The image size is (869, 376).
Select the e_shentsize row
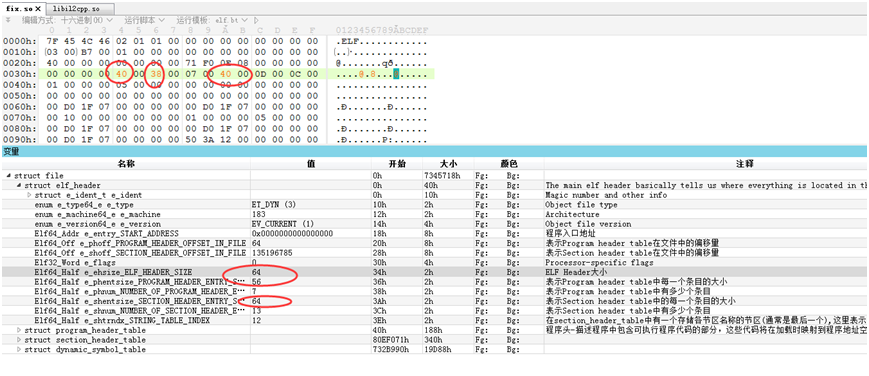tap(434, 301)
